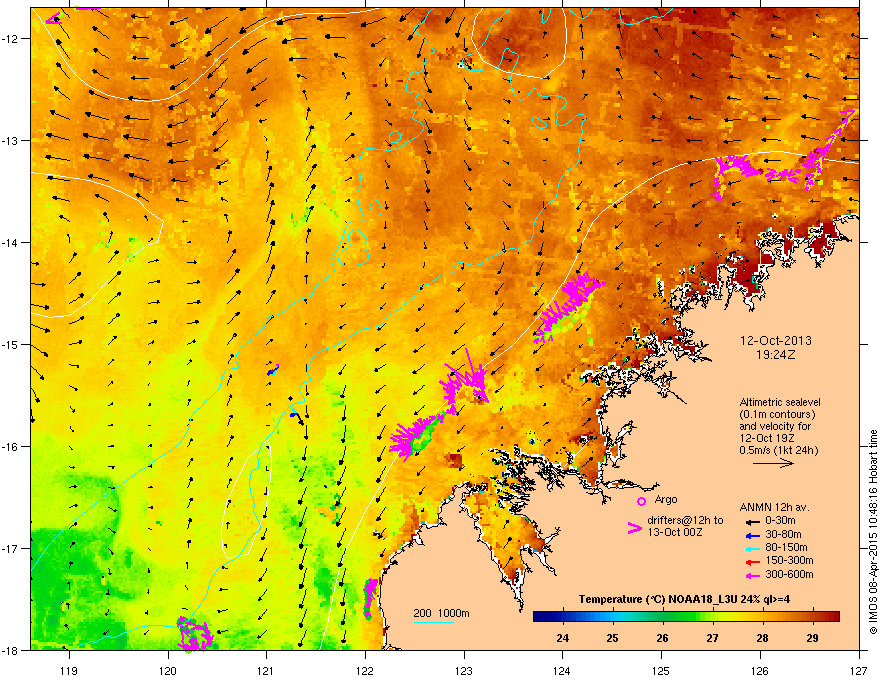The width and height of the screenshot is (880, 680).
Task: Click the blue 30-80m legend arrow
Action: pos(751,535)
